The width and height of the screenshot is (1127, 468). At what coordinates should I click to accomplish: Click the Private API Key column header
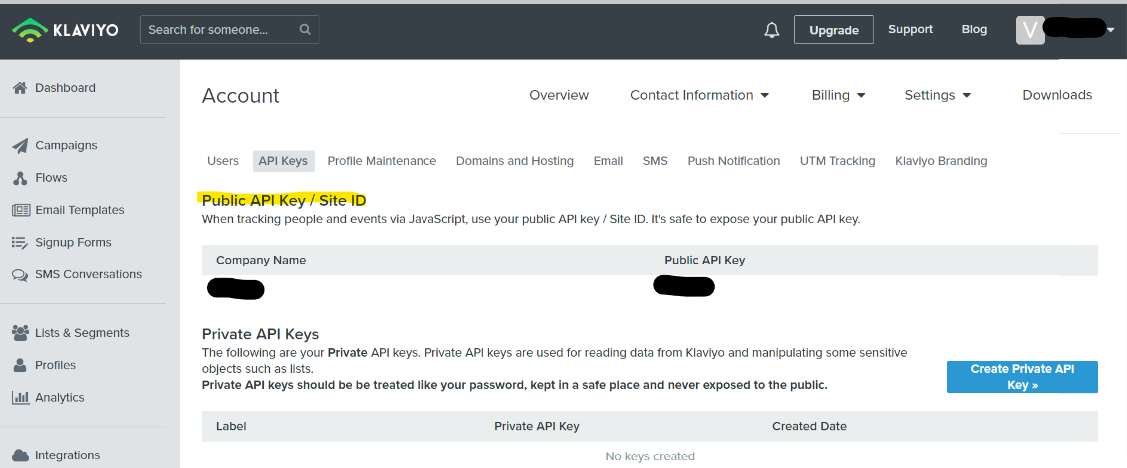point(536,426)
